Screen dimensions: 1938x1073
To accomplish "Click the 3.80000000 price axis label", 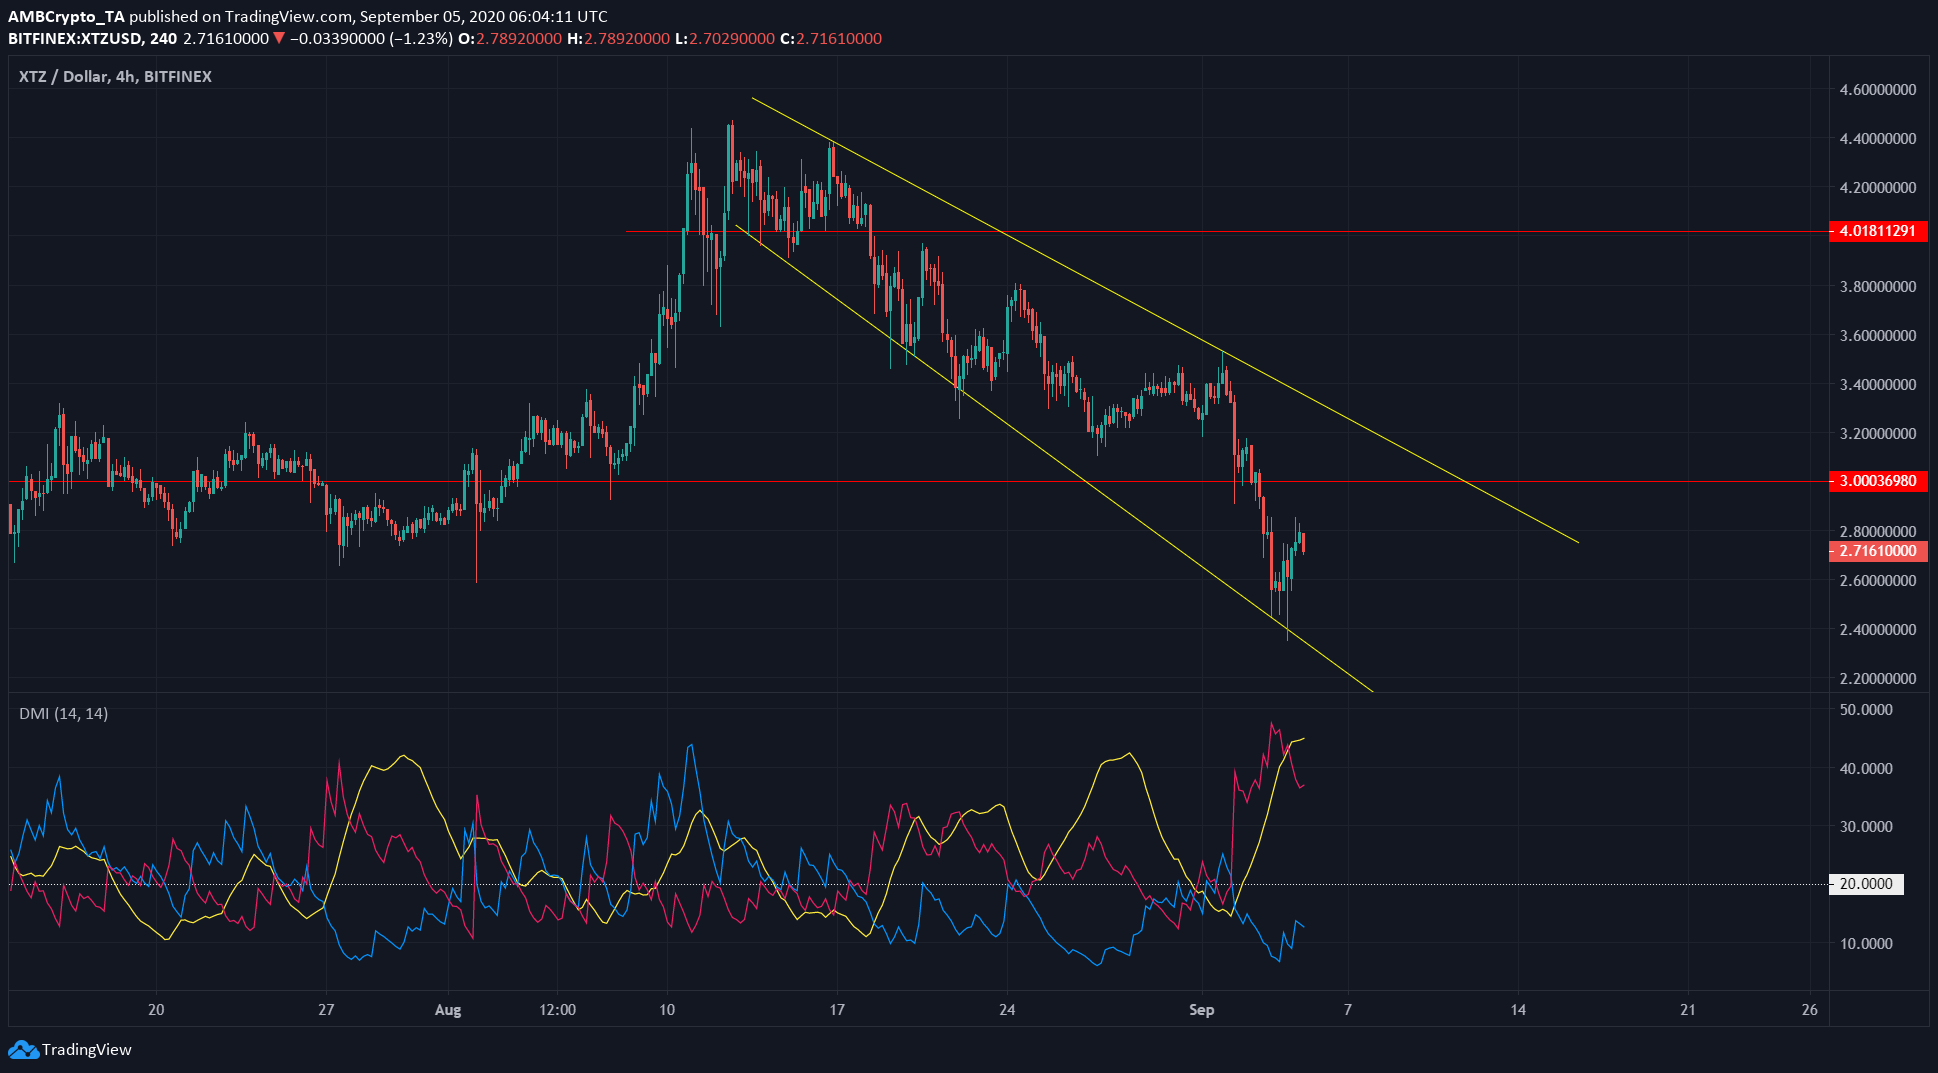I will tap(1878, 286).
